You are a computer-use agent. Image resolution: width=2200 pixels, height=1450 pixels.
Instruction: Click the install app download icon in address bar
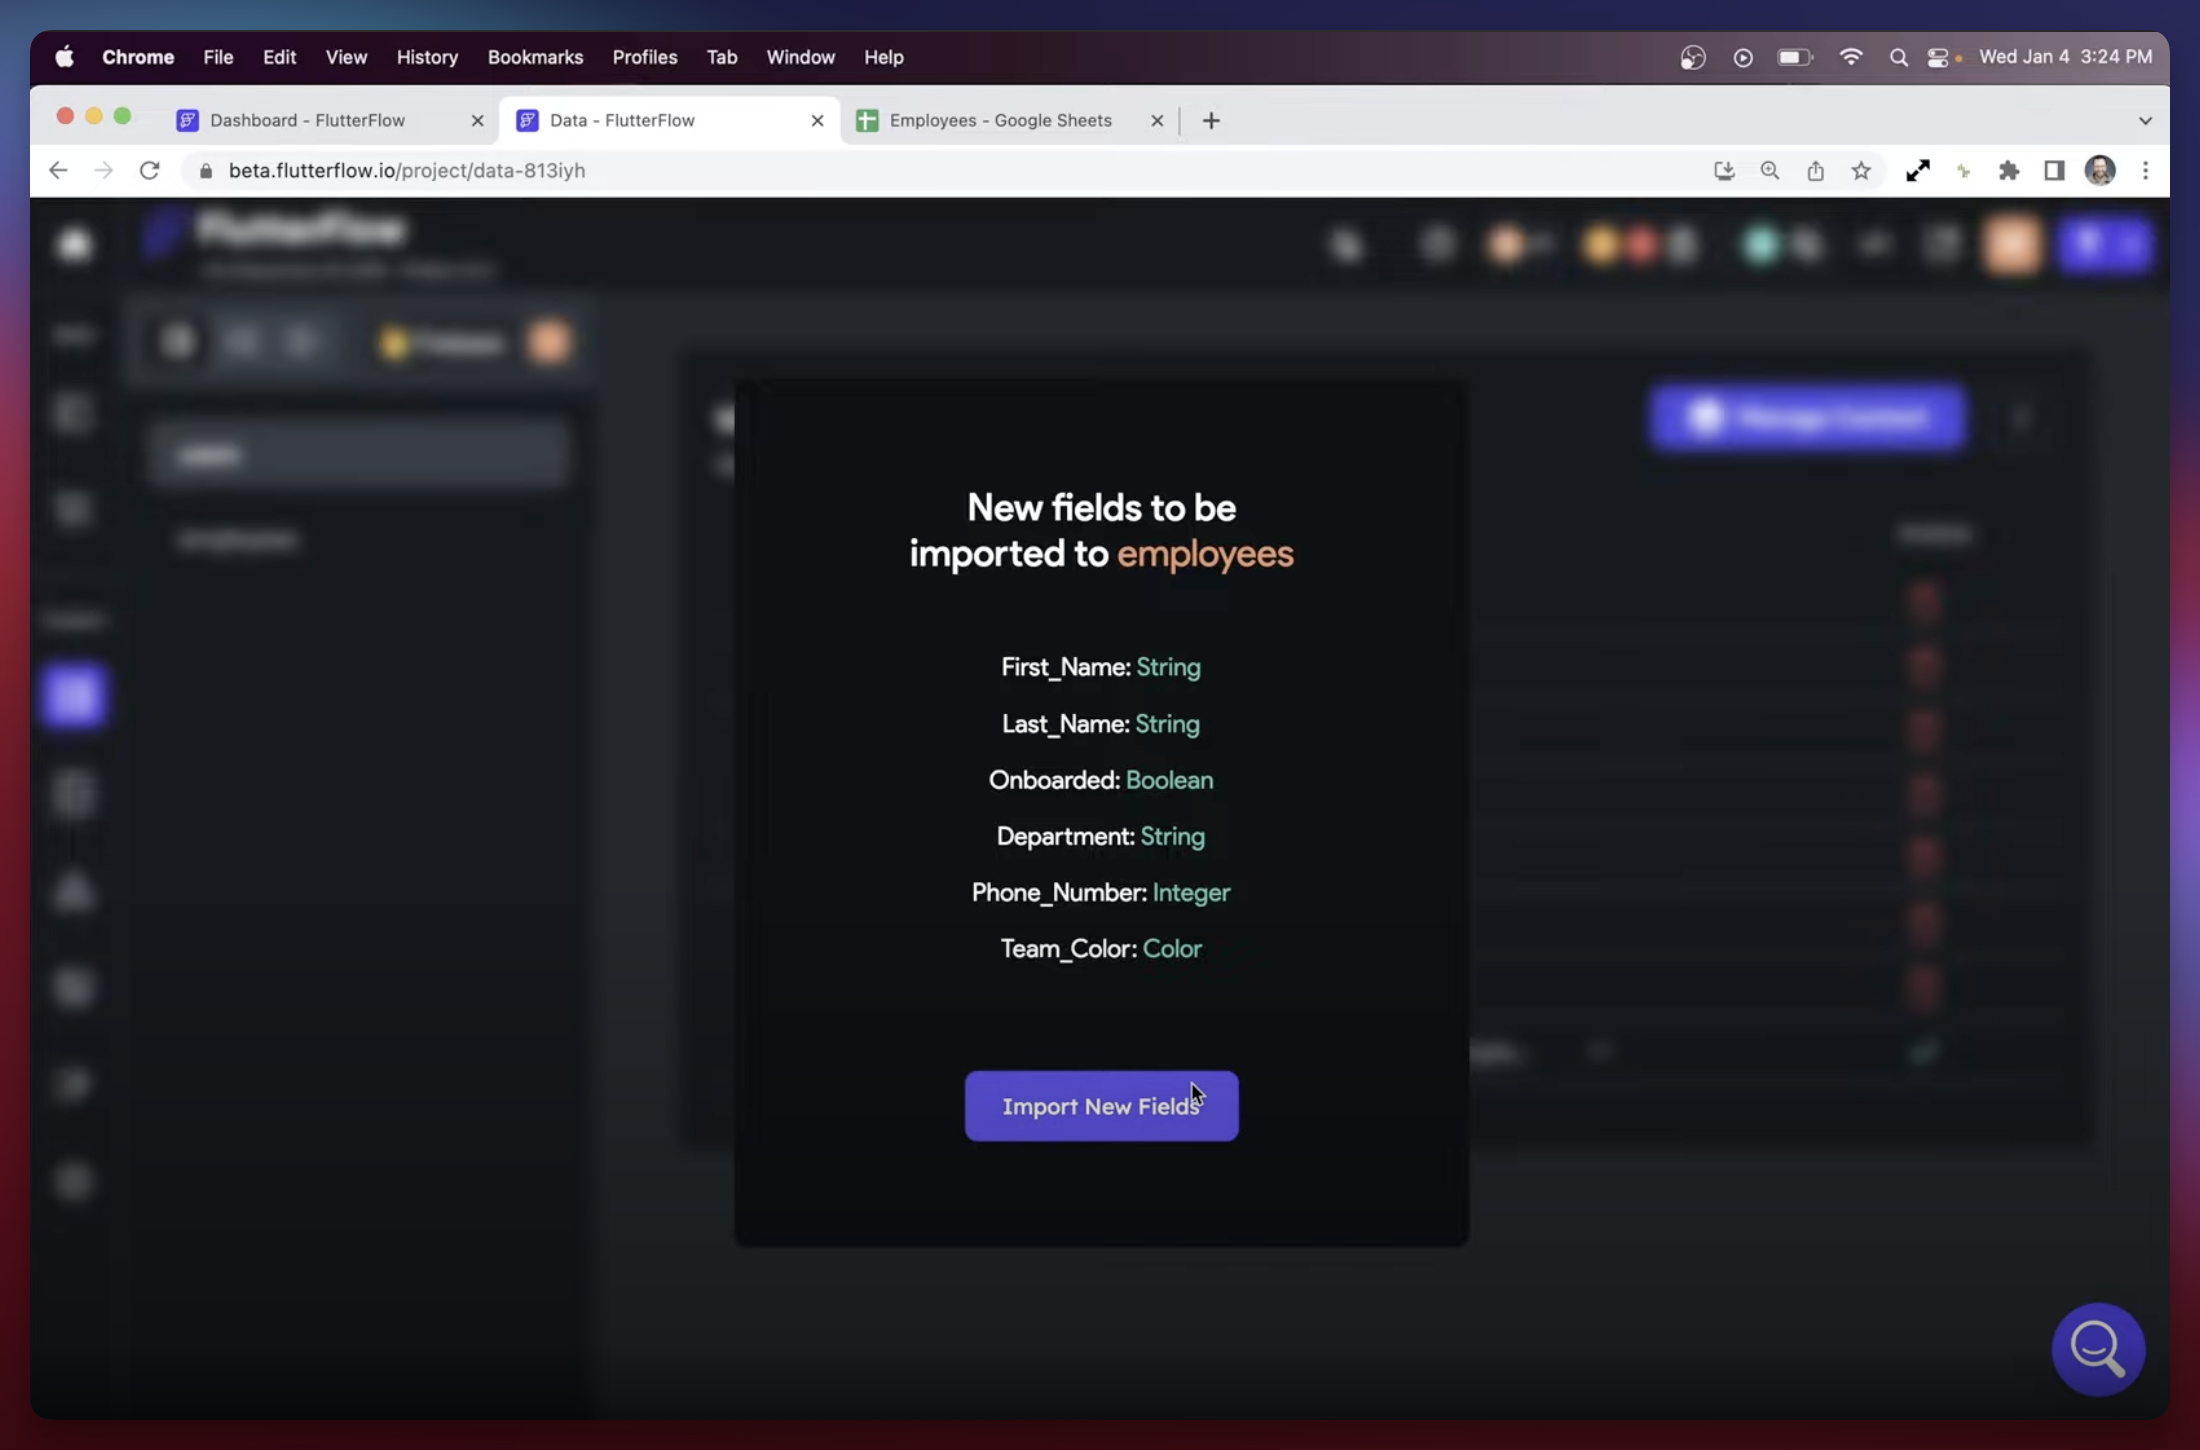click(1723, 170)
